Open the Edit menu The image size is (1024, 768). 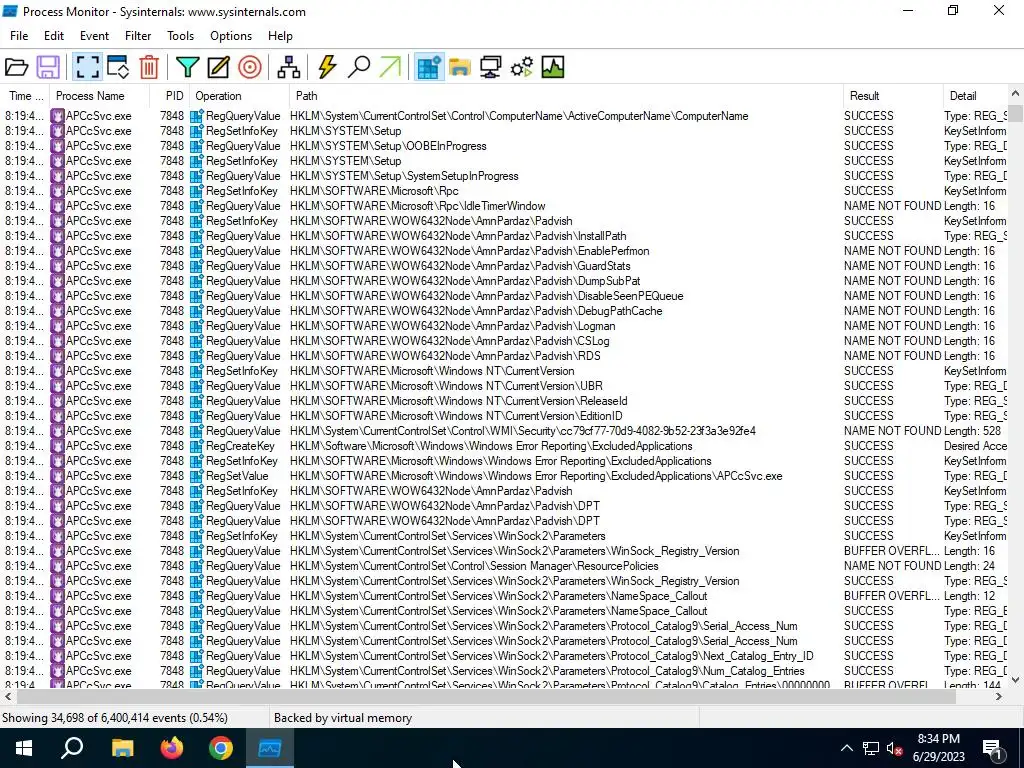pos(54,36)
